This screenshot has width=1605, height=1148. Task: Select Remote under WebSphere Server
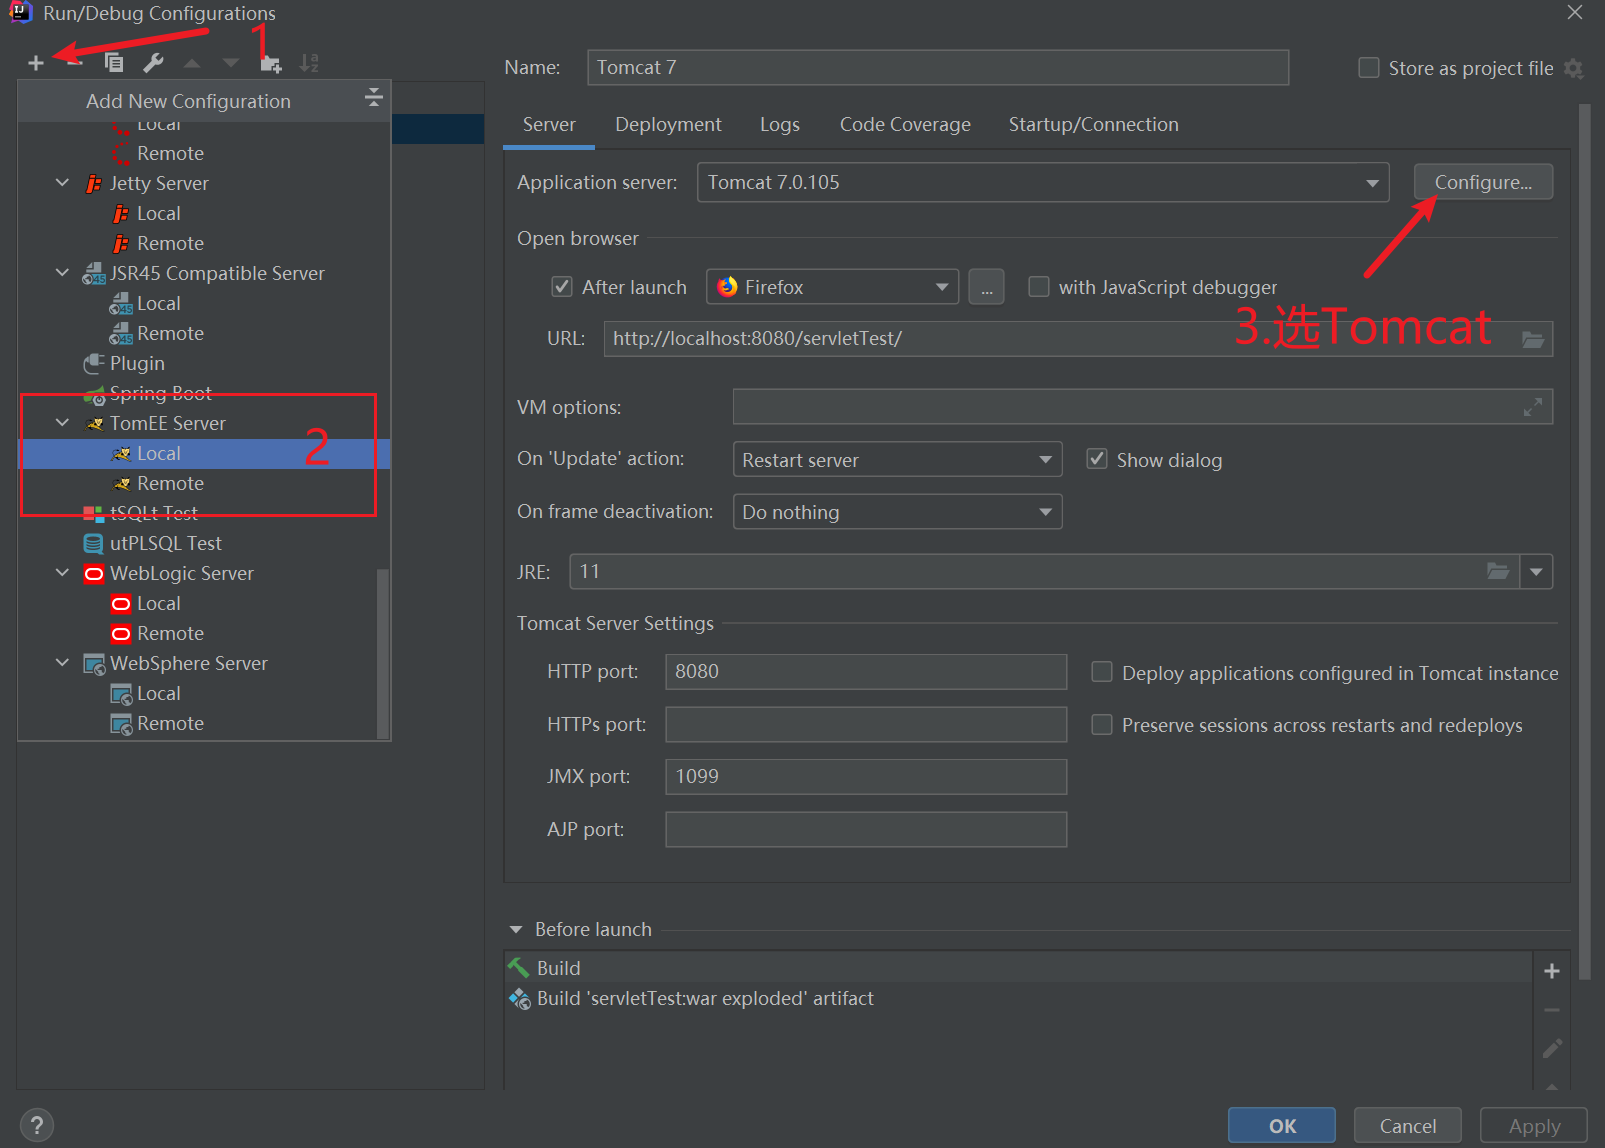coord(170,723)
